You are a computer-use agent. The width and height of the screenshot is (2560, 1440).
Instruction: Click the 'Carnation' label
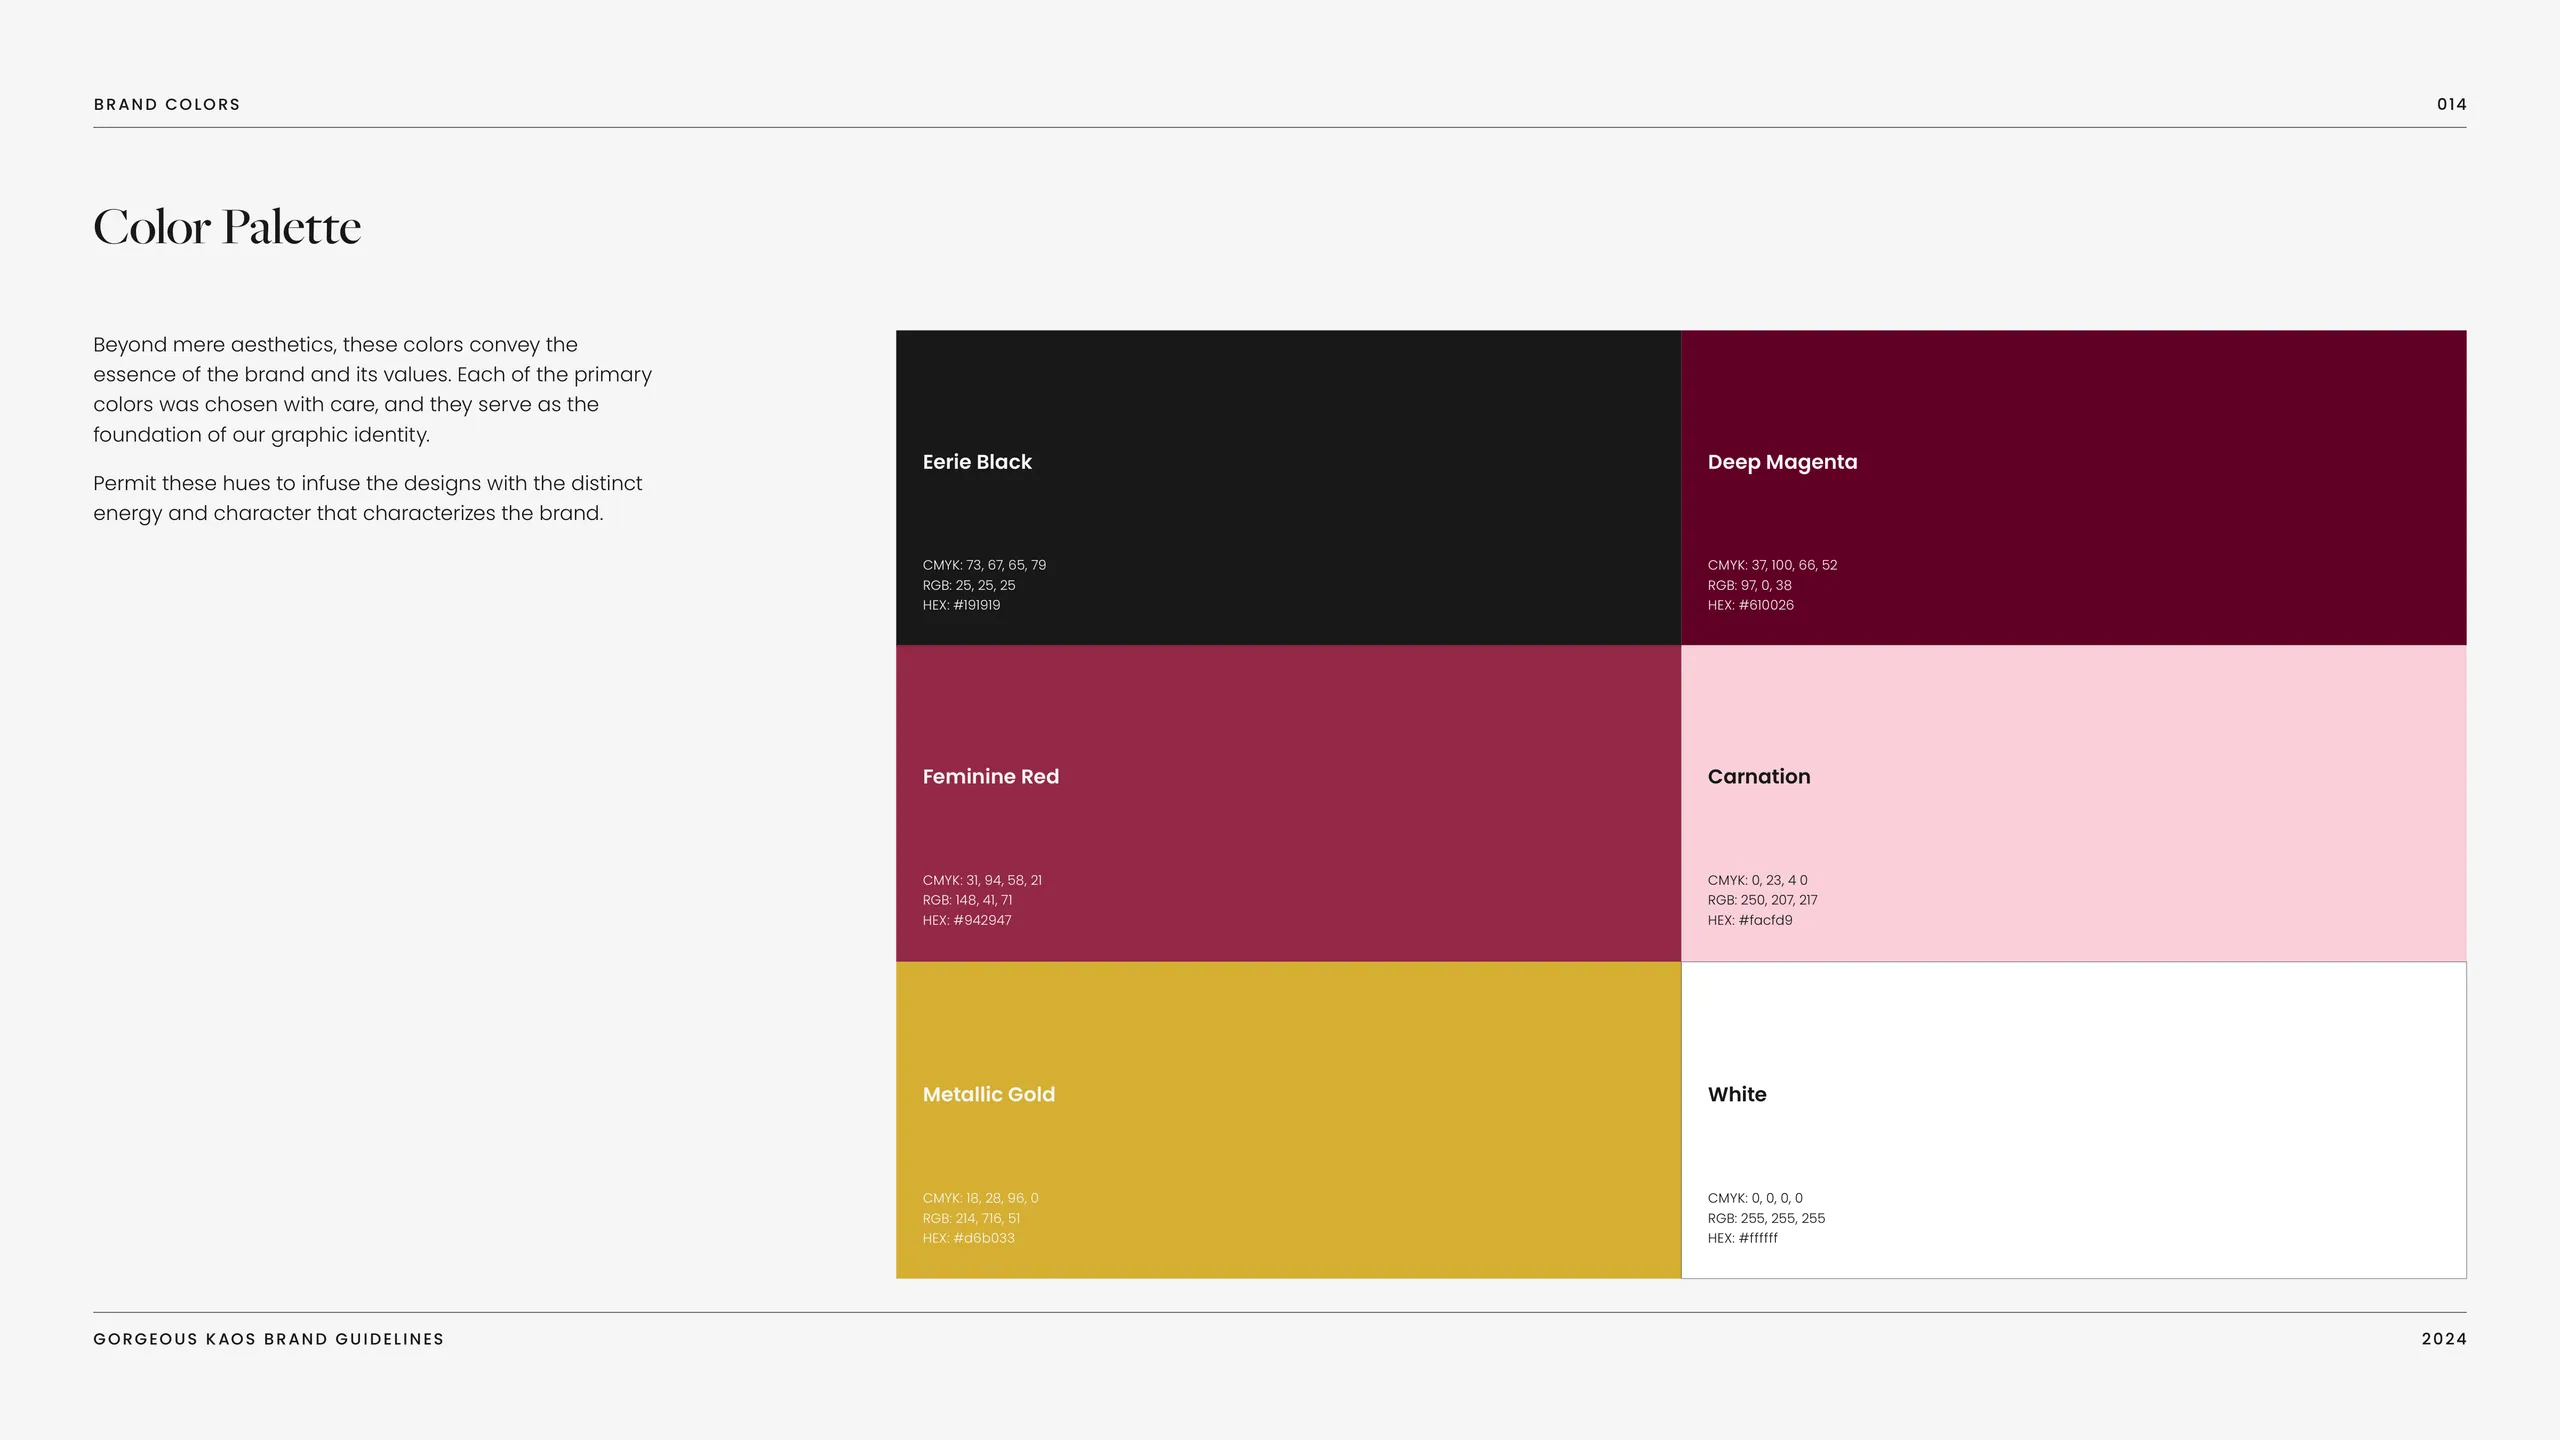(x=1758, y=777)
